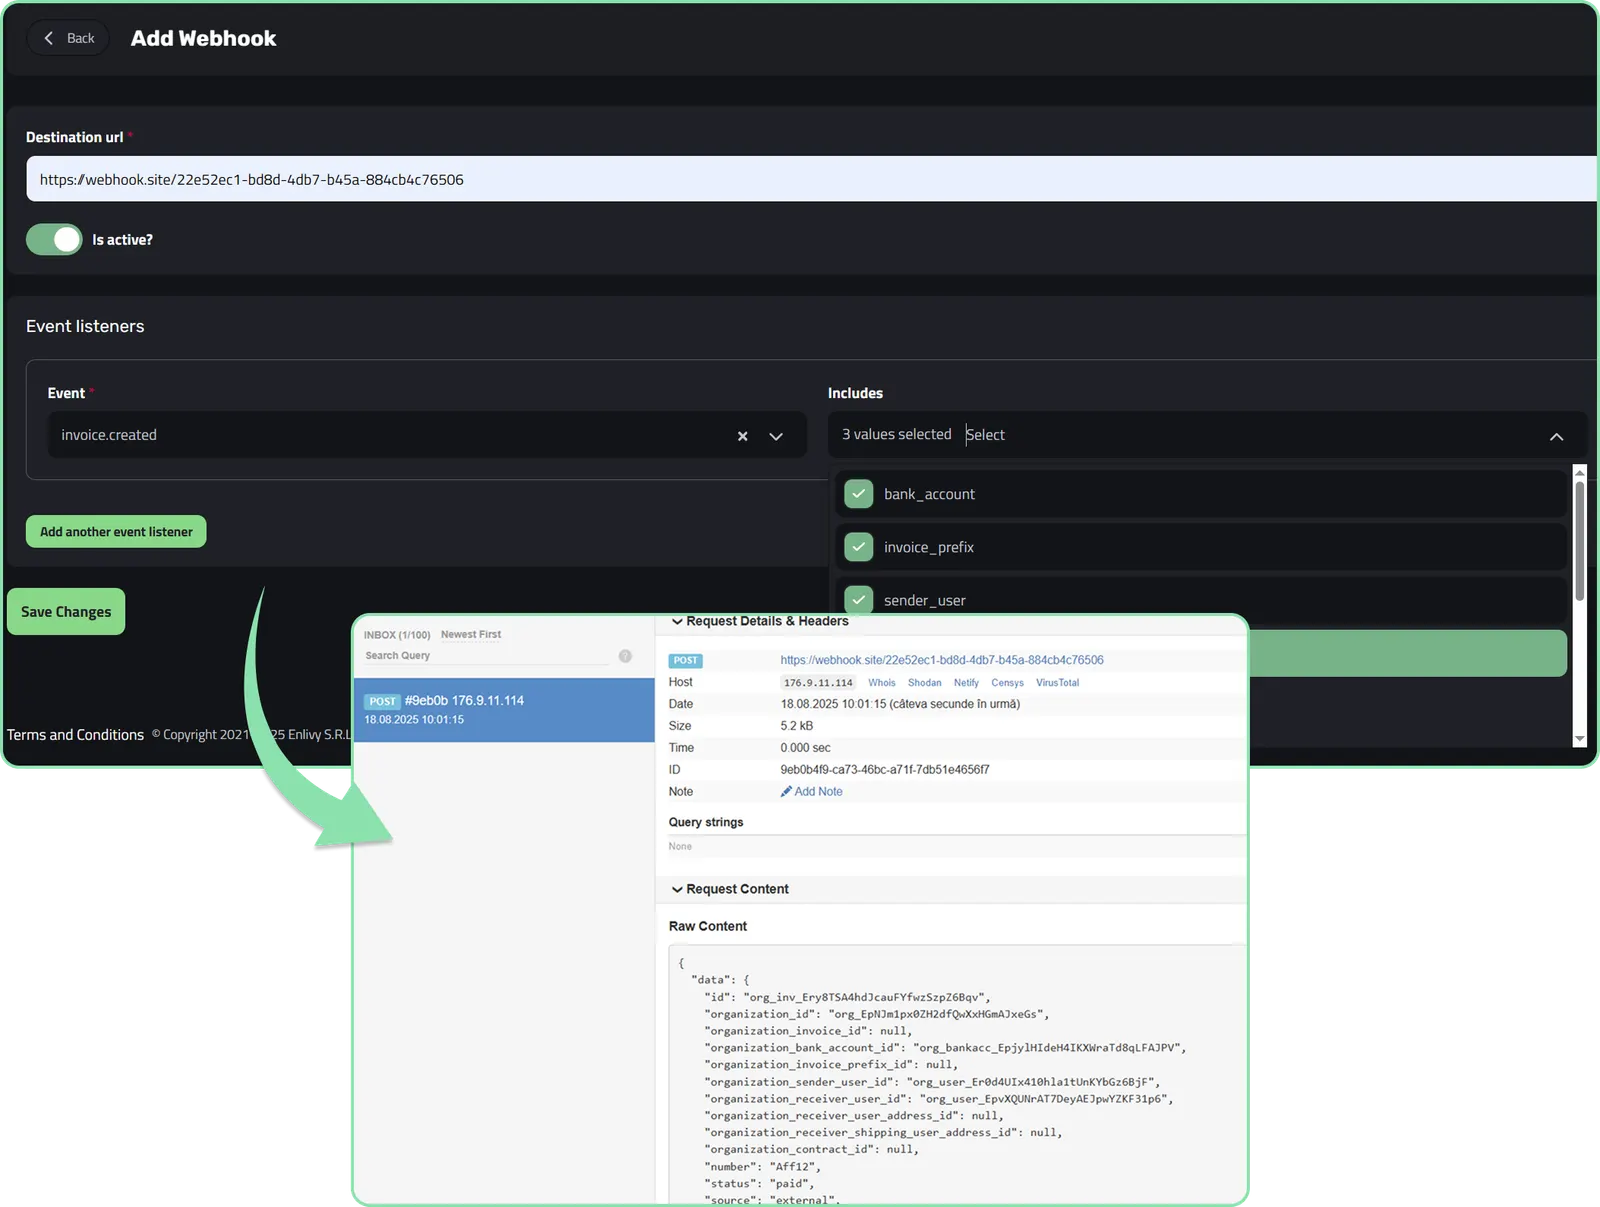Click Add another event listener

coord(116,532)
